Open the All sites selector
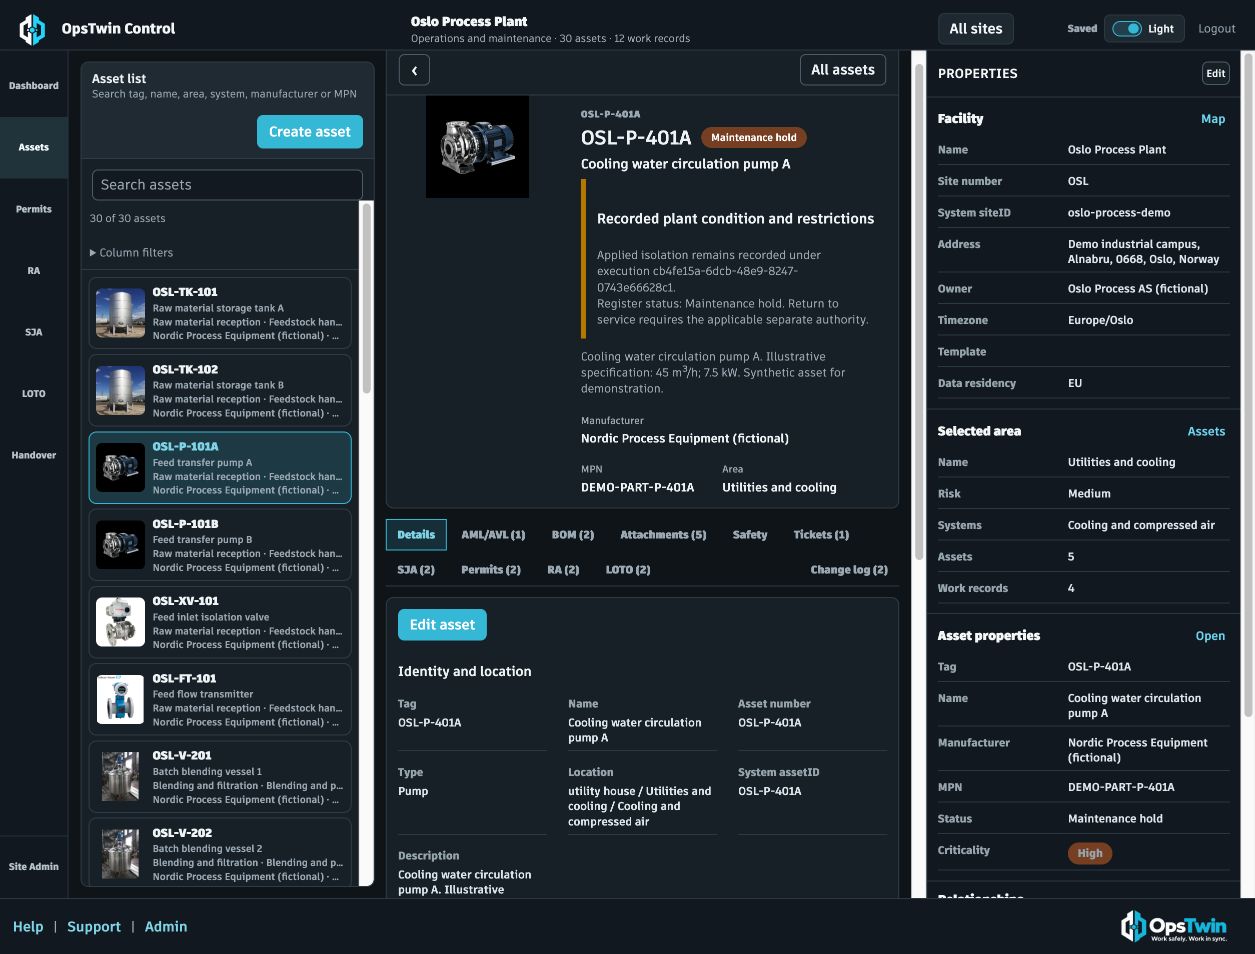This screenshot has width=1255, height=954. pos(976,29)
